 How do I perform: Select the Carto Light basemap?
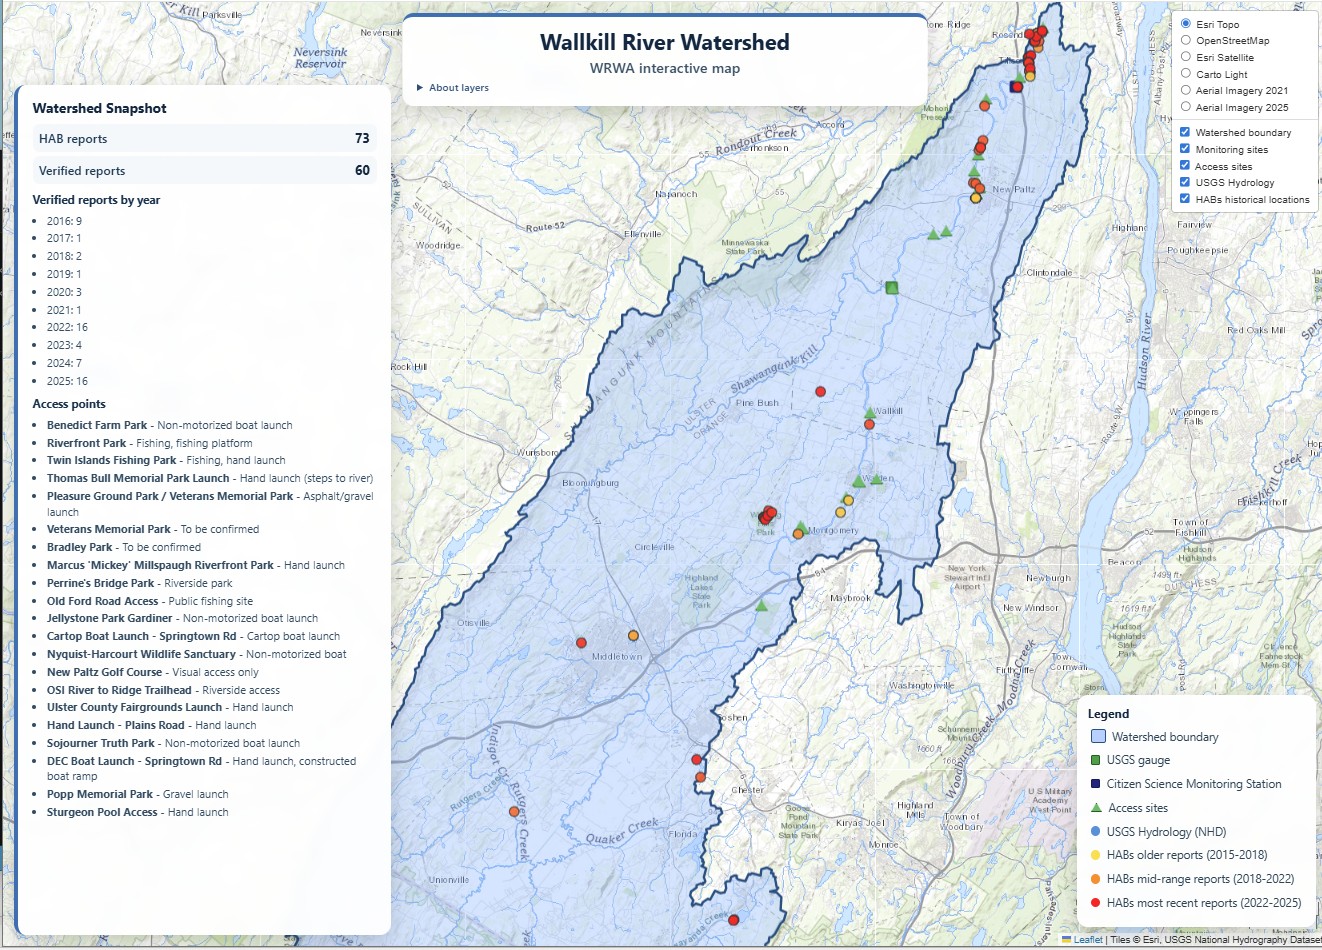pyautogui.click(x=1186, y=74)
